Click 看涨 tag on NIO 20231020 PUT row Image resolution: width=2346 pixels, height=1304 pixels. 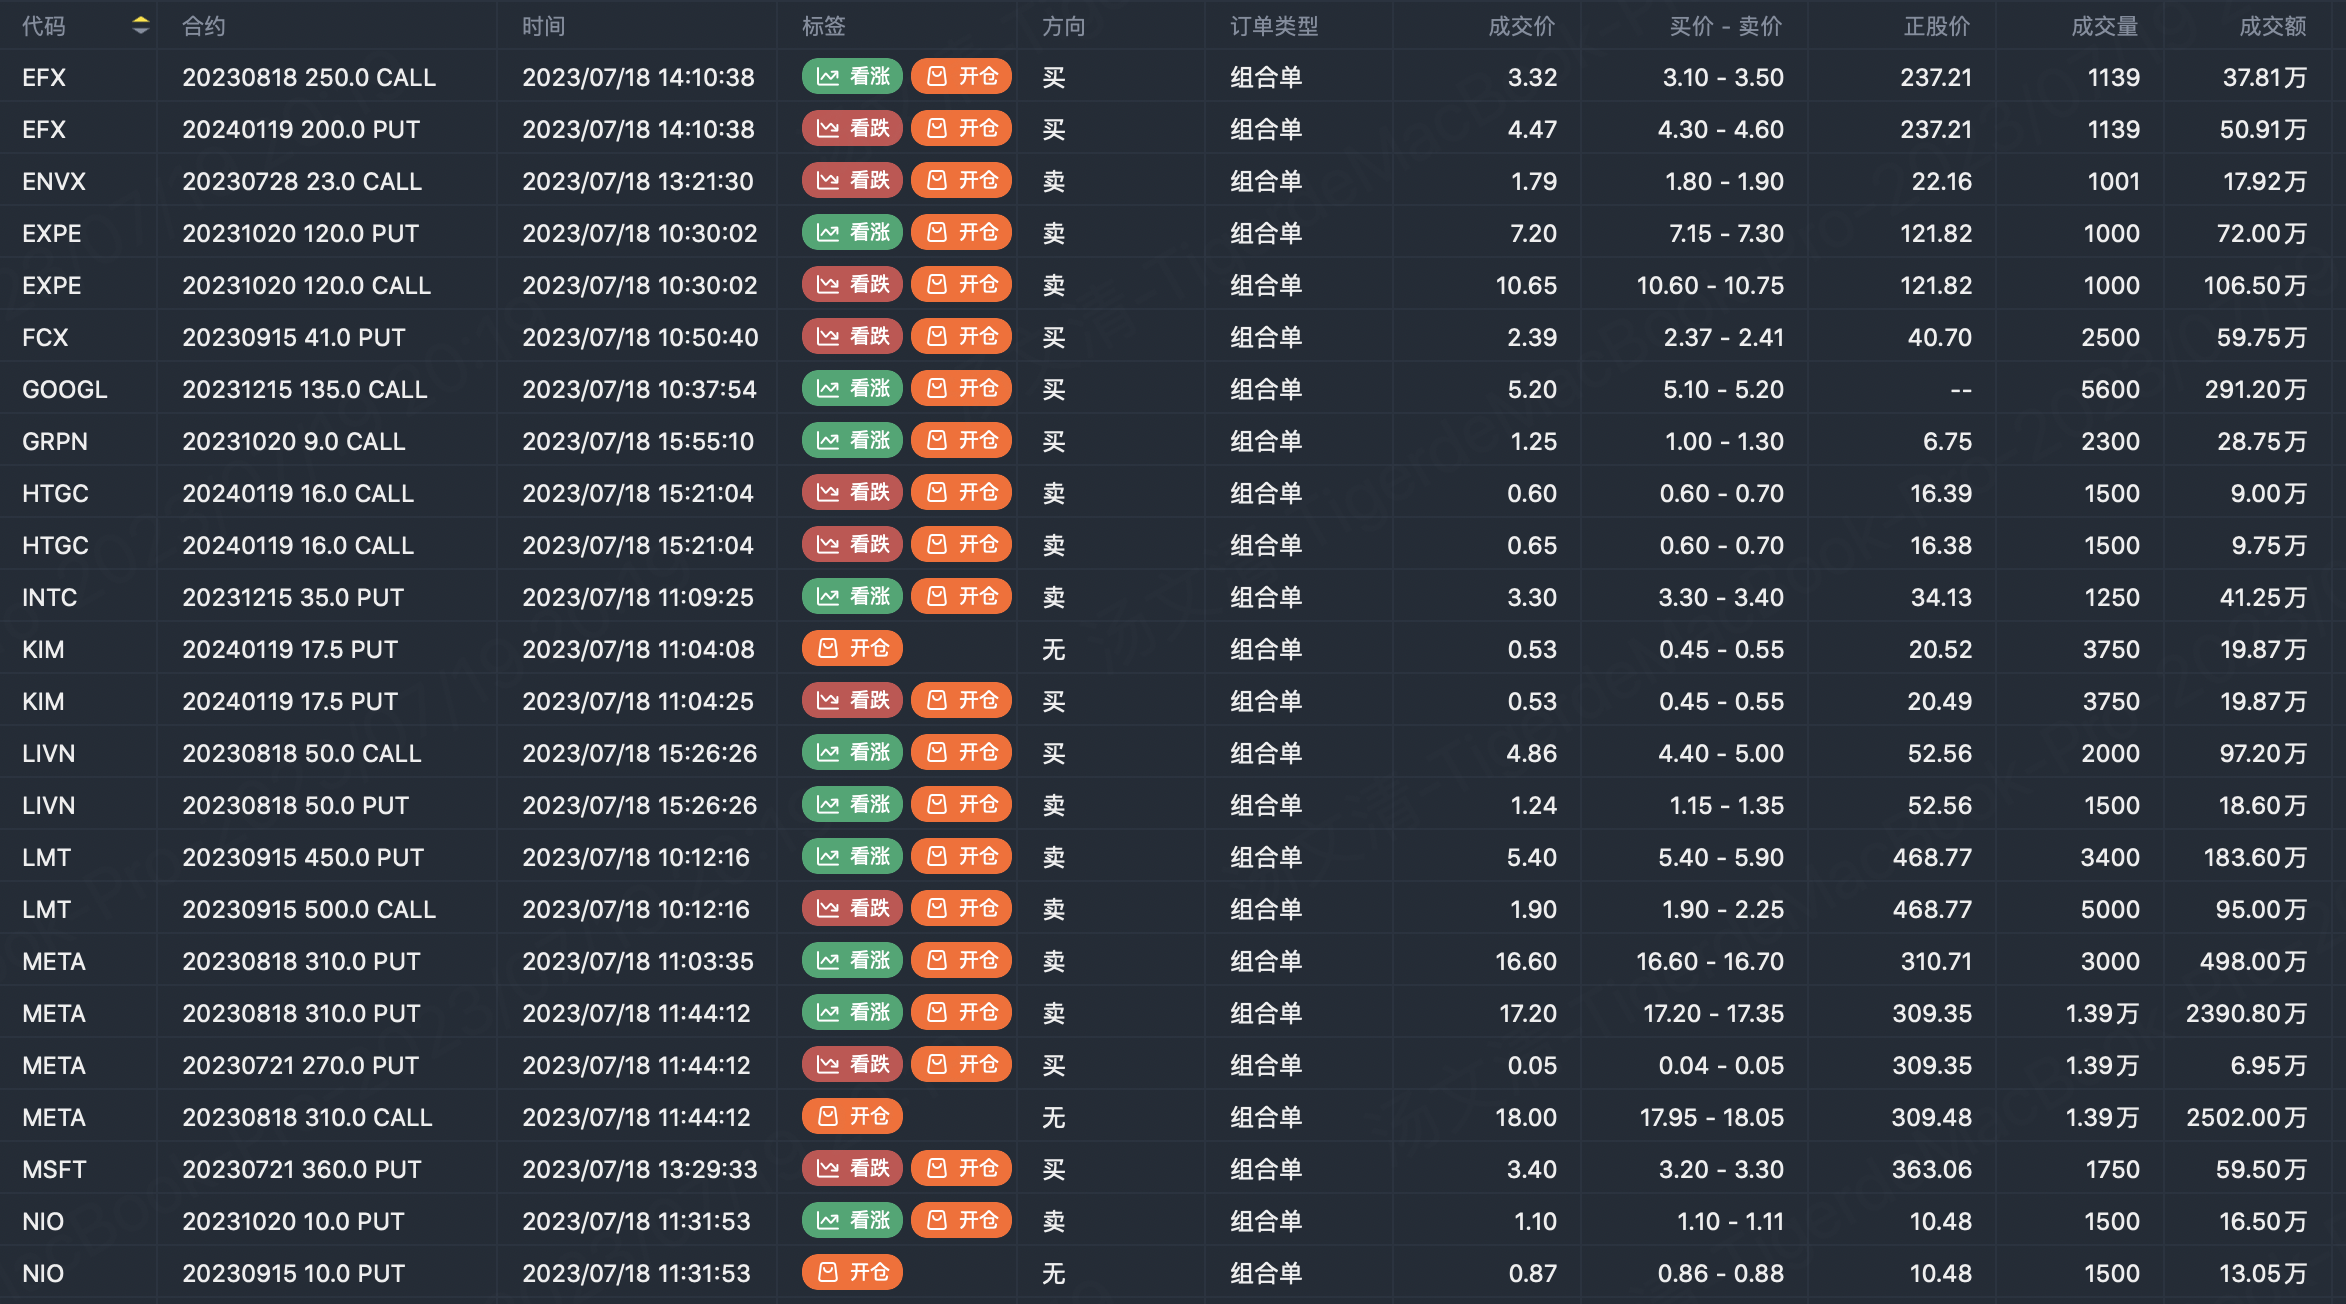point(852,1221)
